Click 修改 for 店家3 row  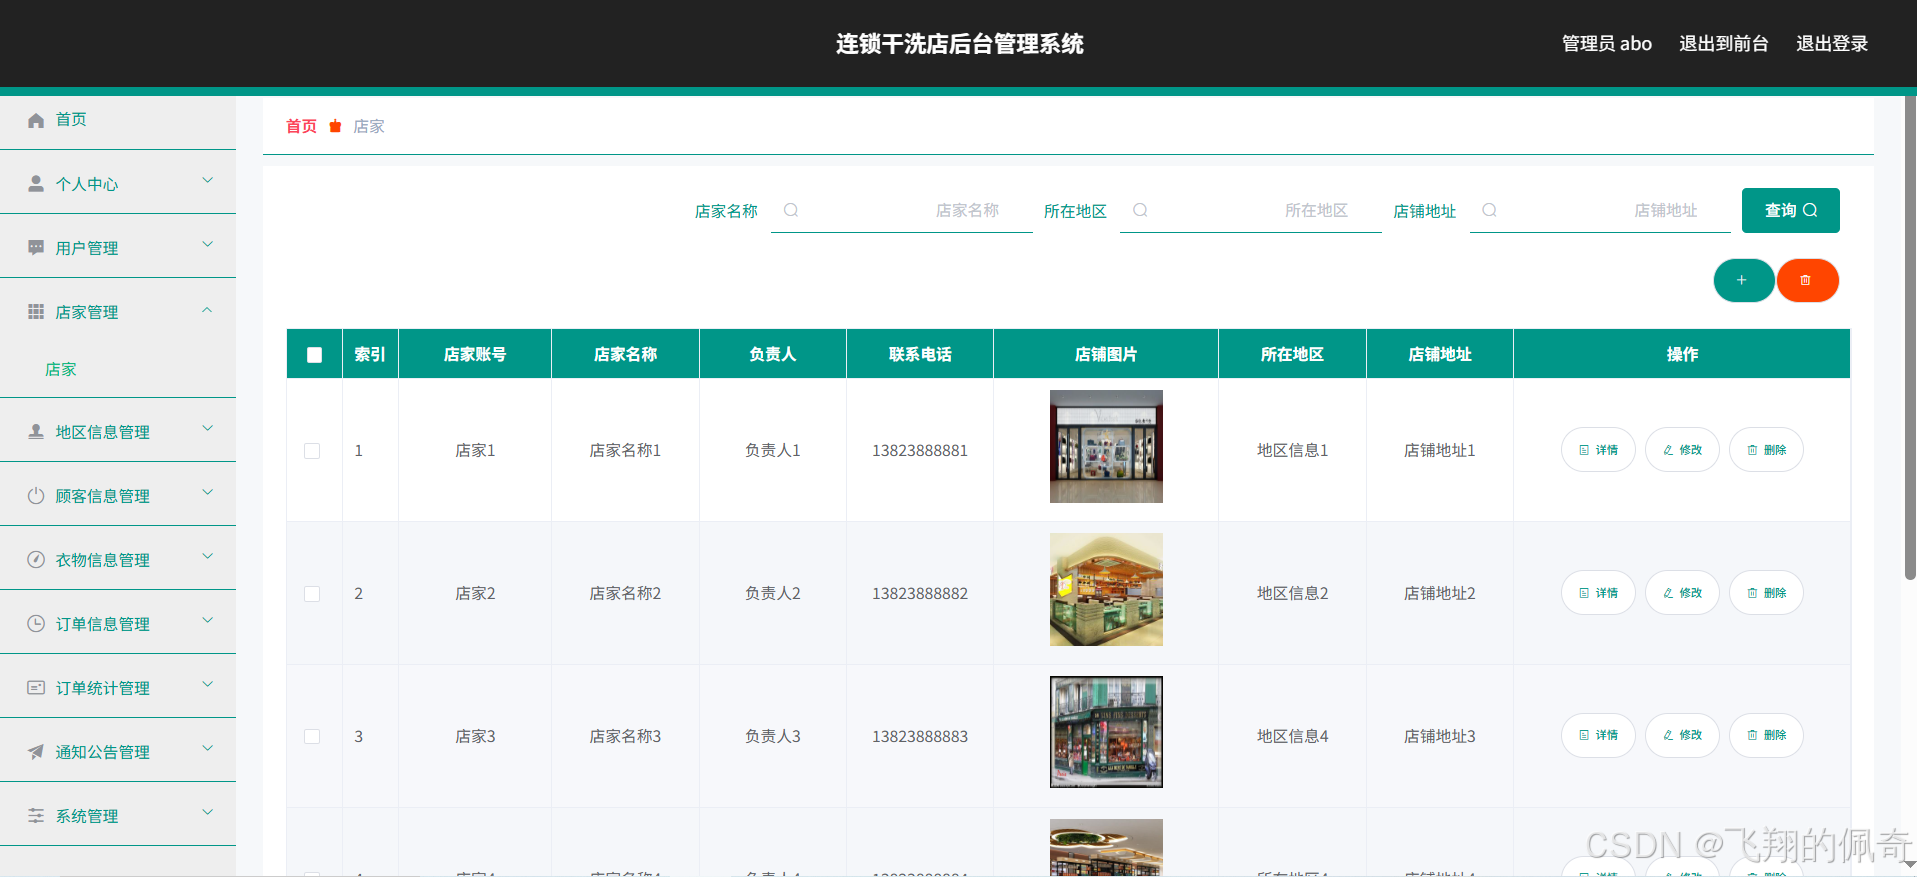(x=1682, y=735)
